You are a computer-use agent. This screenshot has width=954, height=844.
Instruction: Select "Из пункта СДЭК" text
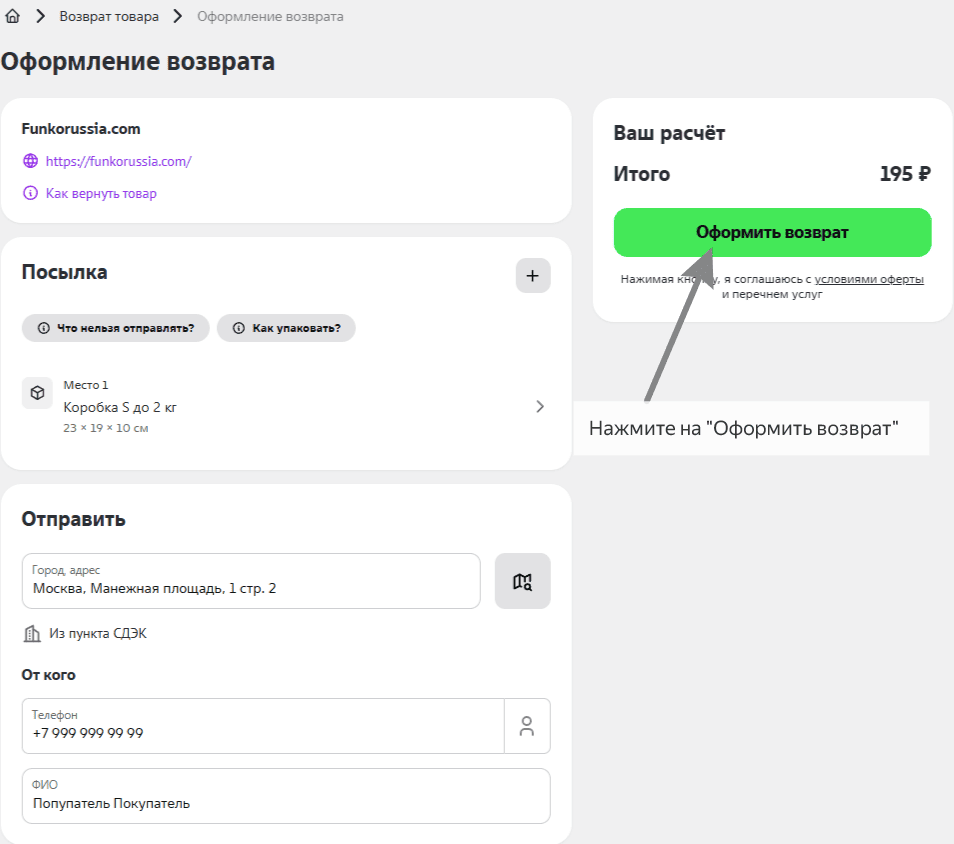[x=98, y=633]
